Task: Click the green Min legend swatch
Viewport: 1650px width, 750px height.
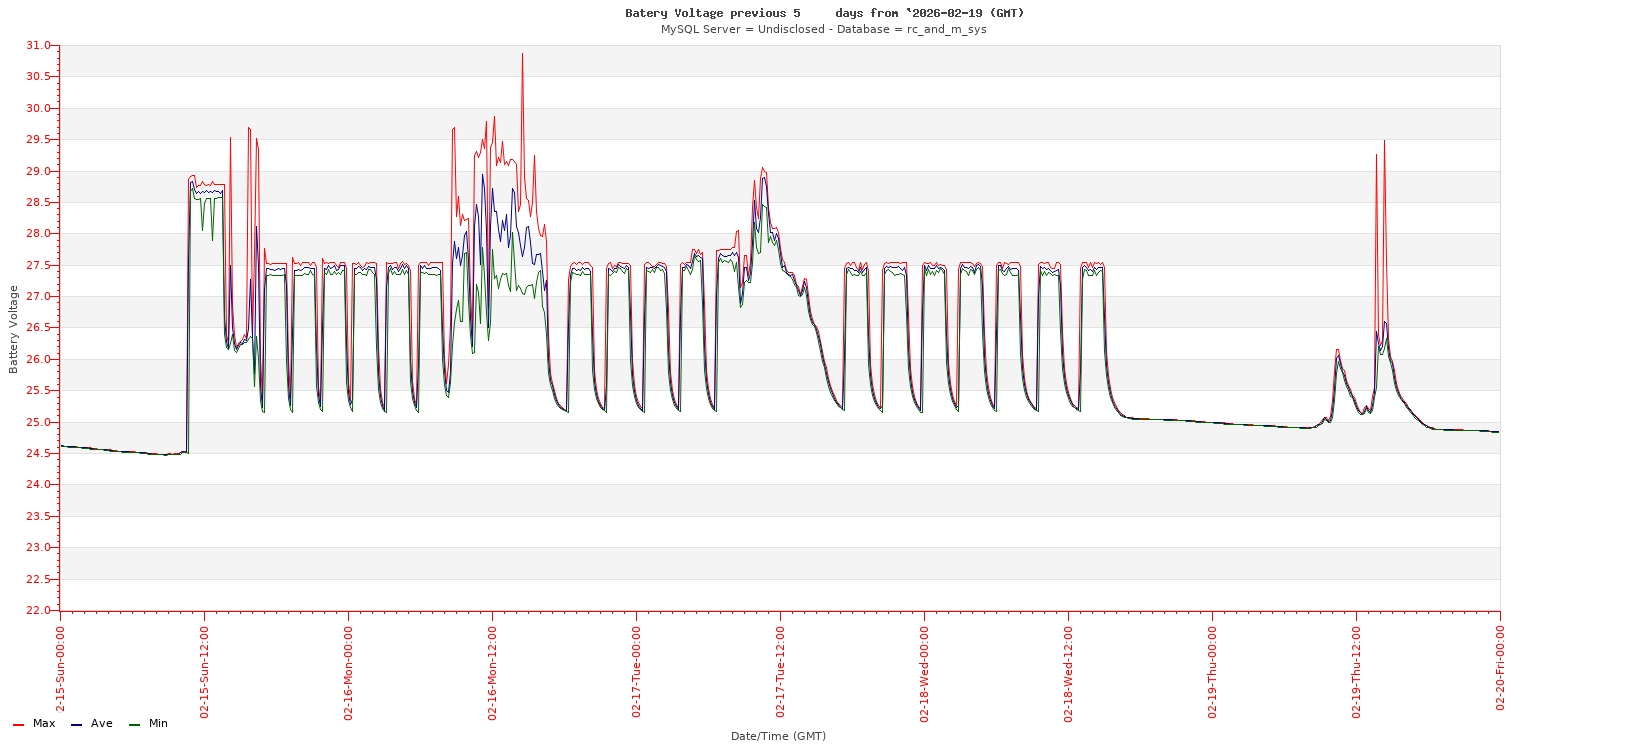Action: tap(134, 724)
